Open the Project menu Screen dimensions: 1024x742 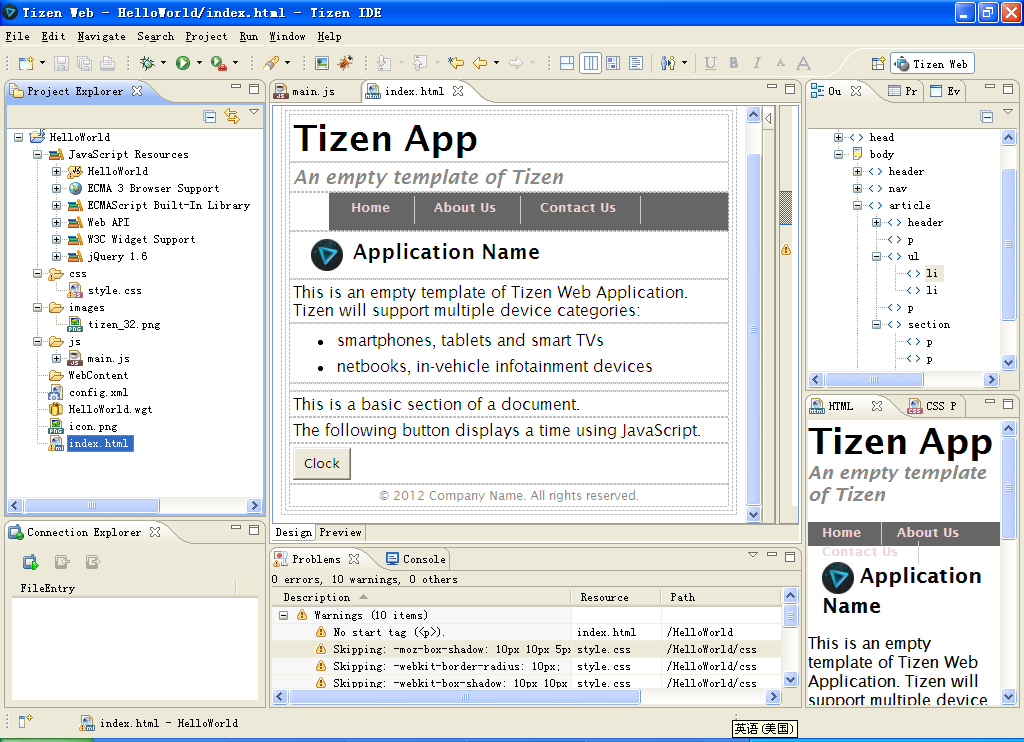pos(206,37)
